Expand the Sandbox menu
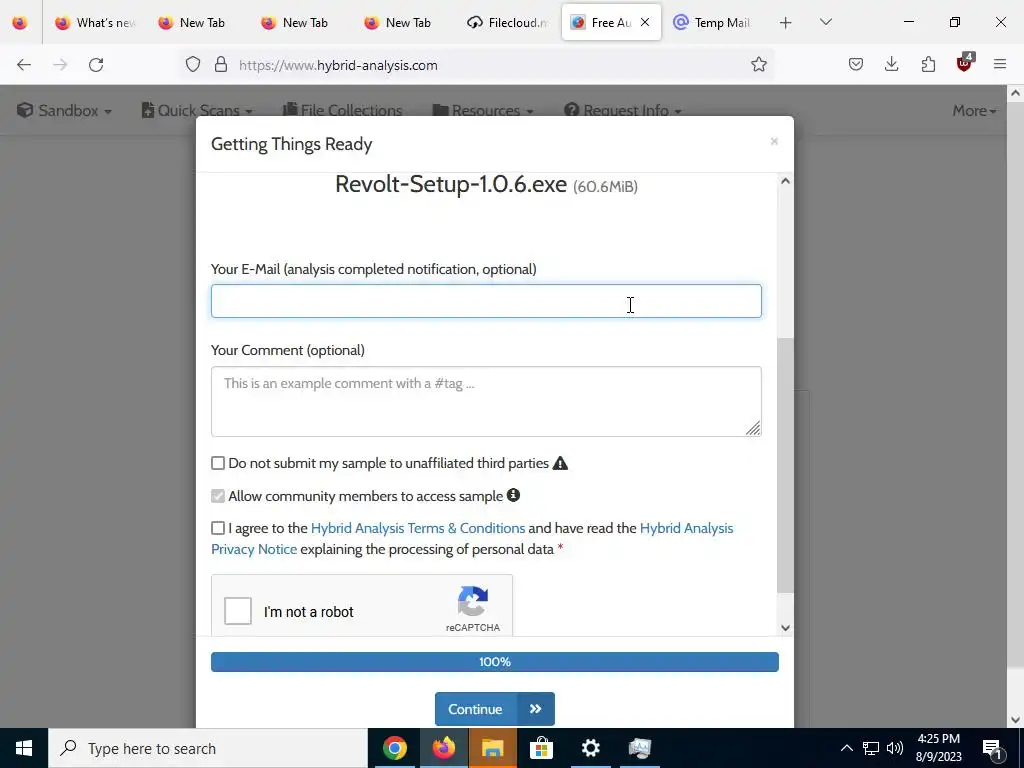Viewport: 1024px width, 768px height. 64,110
